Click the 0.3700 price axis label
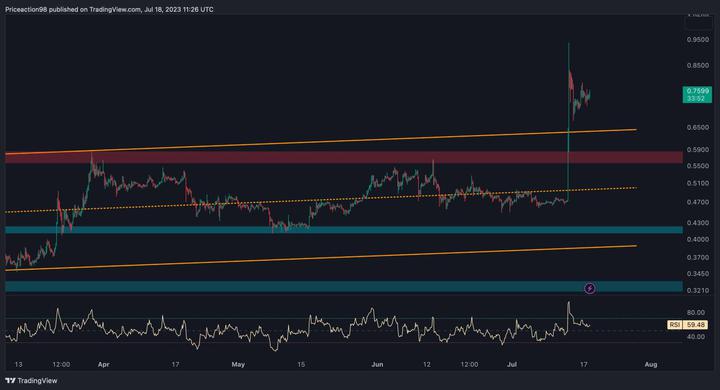The height and width of the screenshot is (390, 720). coord(698,258)
